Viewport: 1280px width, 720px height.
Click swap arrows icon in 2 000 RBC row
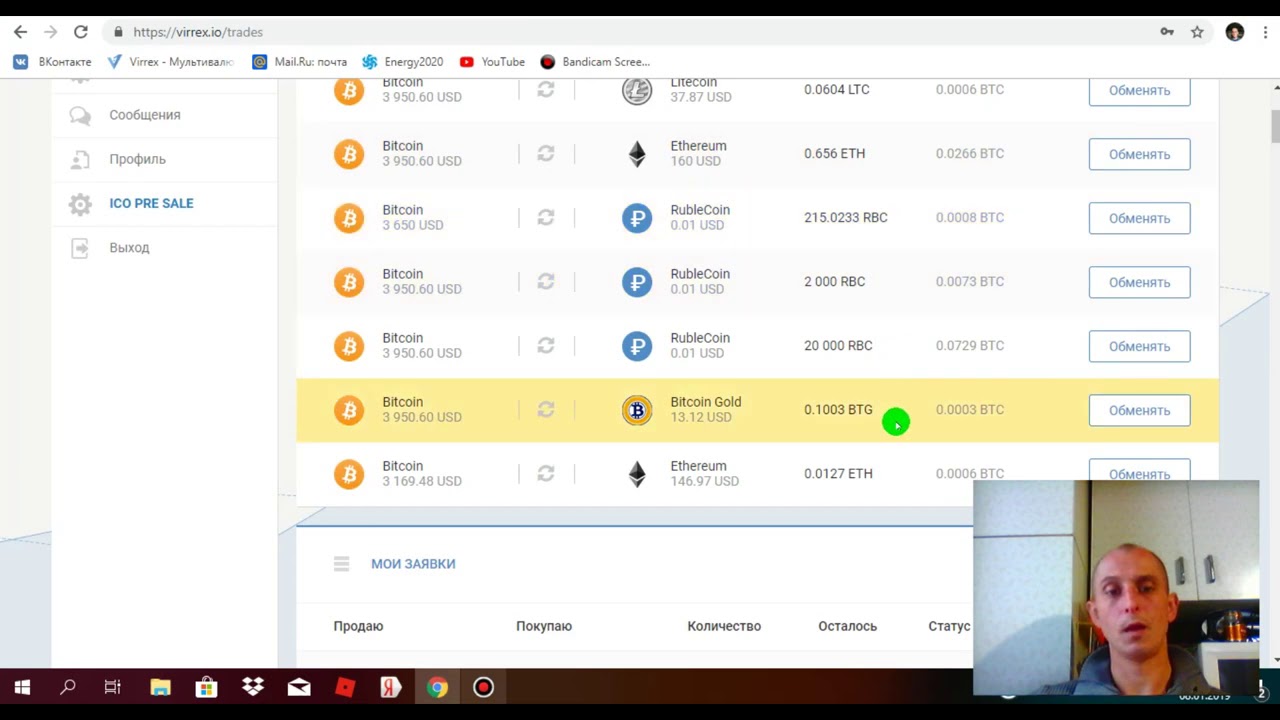point(545,282)
